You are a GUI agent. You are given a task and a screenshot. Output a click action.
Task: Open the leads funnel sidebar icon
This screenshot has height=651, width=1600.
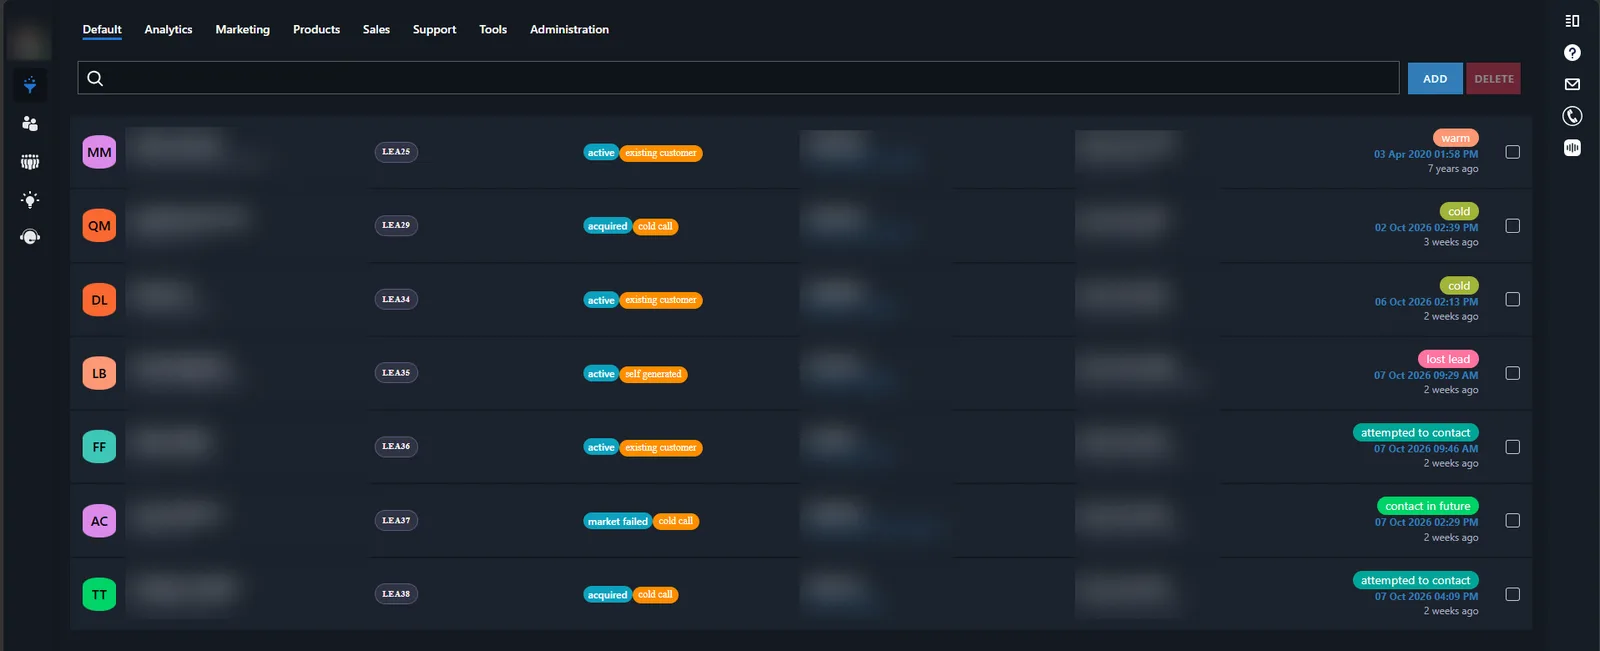(x=30, y=85)
